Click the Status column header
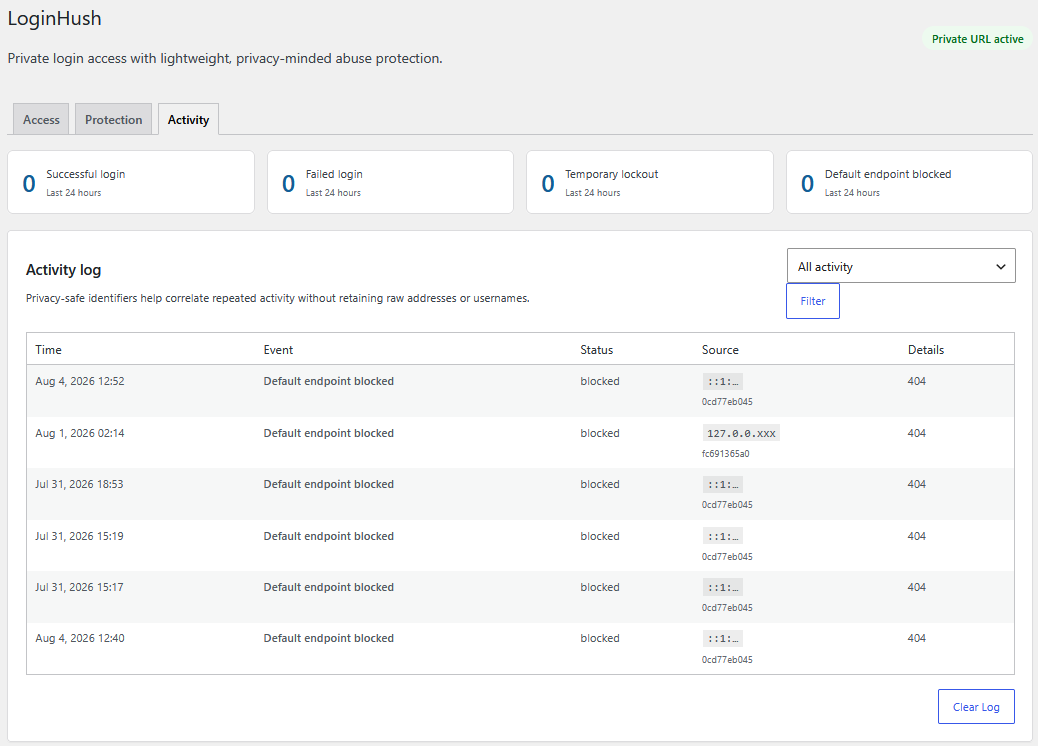The width and height of the screenshot is (1038, 746). (596, 350)
